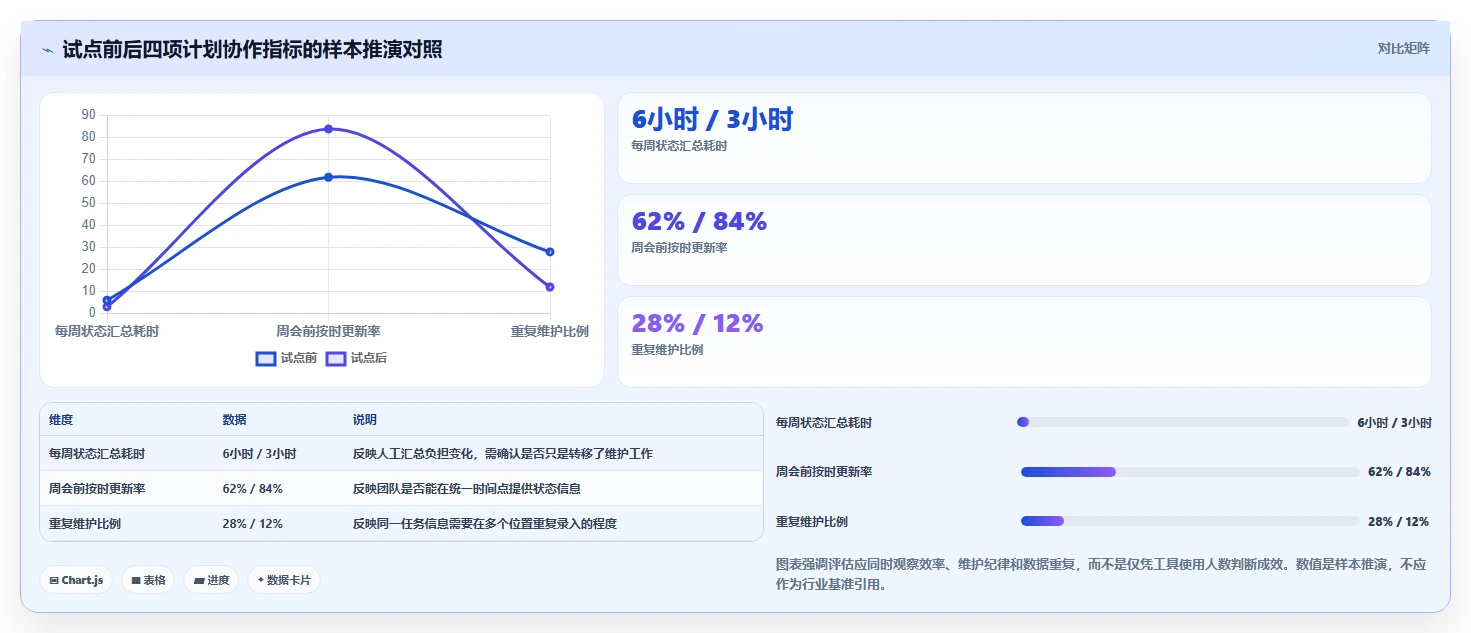Click the description starting 反映同一任务信息
The width and height of the screenshot is (1471, 633).
pos(485,524)
